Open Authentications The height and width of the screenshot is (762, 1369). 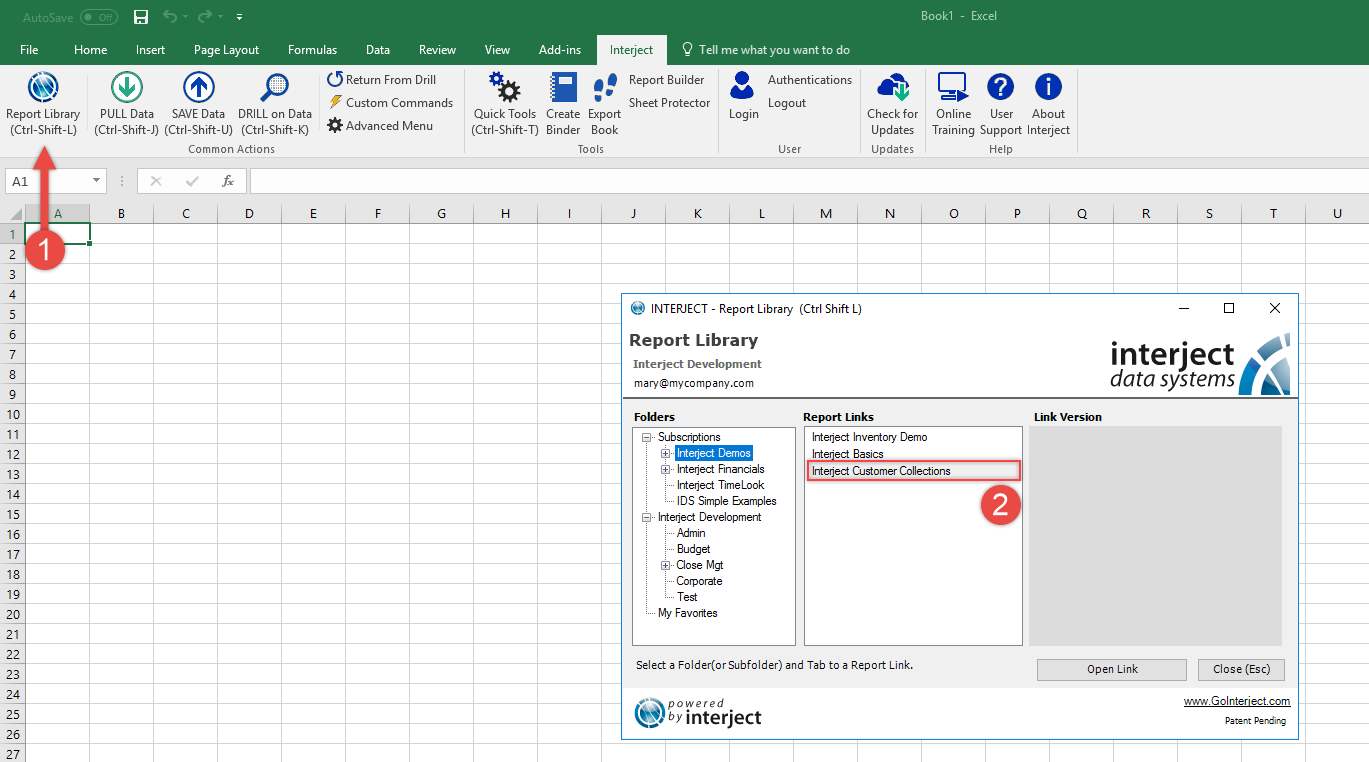810,80
